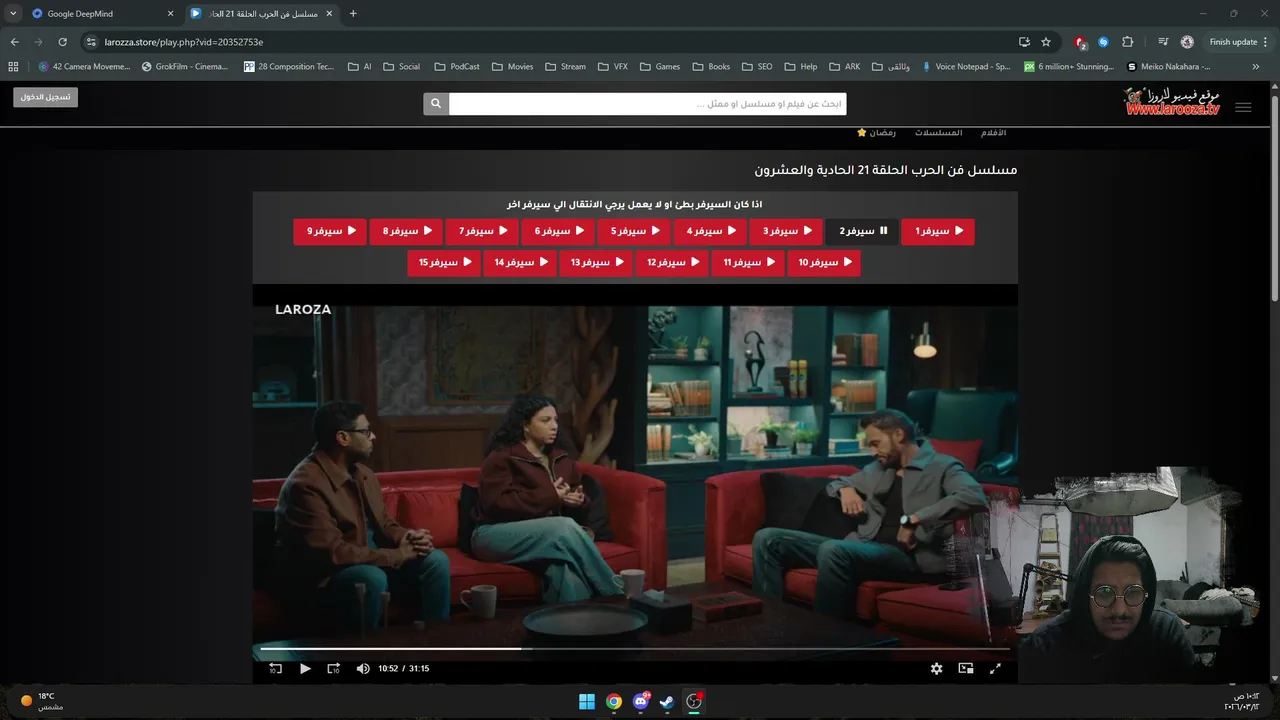Viewport: 1280px width, 720px height.
Task: Switch to server سيرفر 14
Action: tap(520, 263)
